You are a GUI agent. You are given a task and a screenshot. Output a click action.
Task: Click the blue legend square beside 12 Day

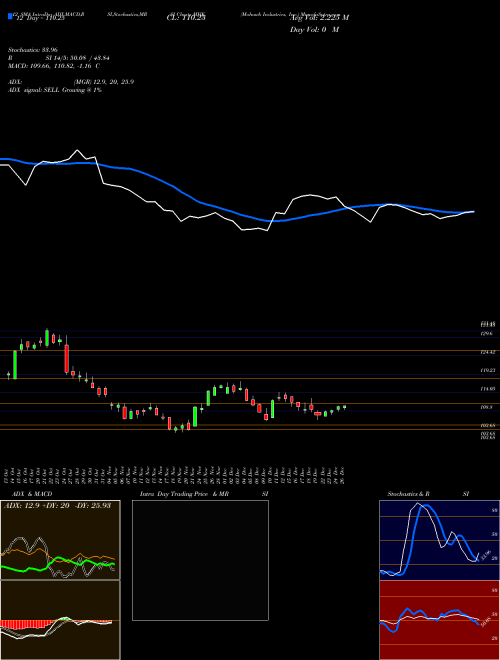click(x=11, y=16)
